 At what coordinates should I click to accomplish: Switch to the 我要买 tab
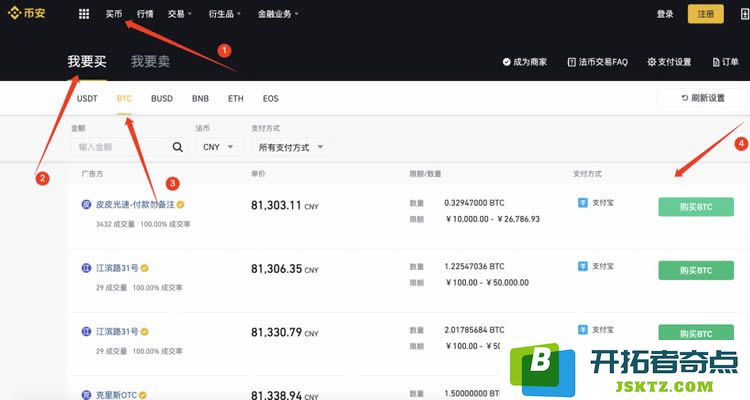pos(87,61)
